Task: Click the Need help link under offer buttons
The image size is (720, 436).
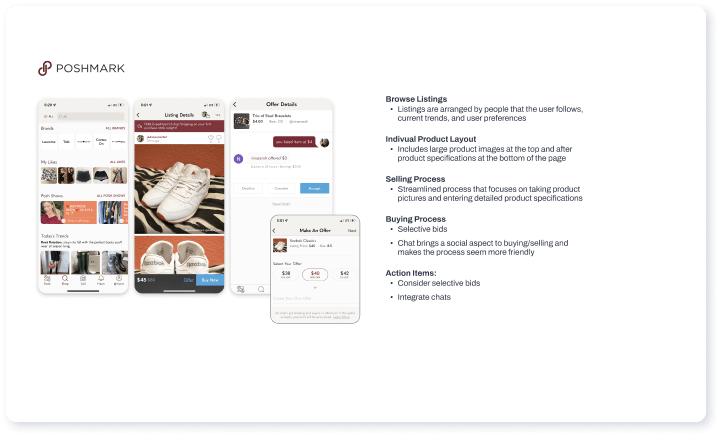Action: coord(281,204)
